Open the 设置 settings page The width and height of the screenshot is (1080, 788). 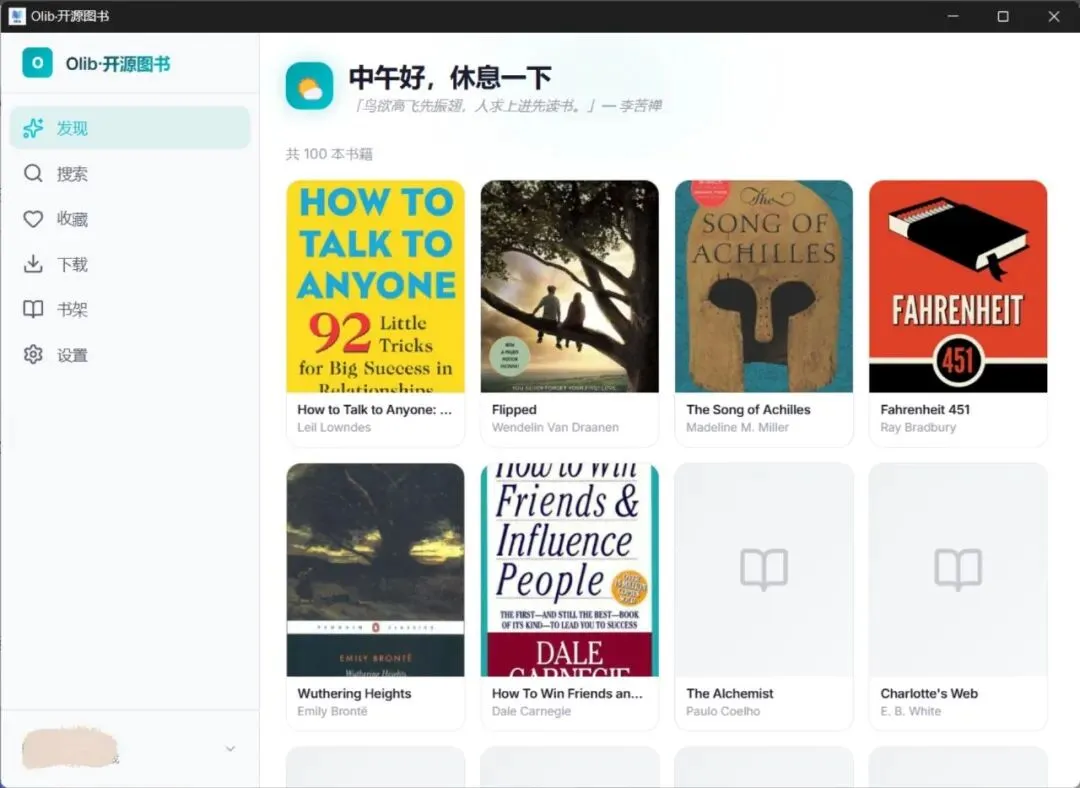[x=129, y=355]
